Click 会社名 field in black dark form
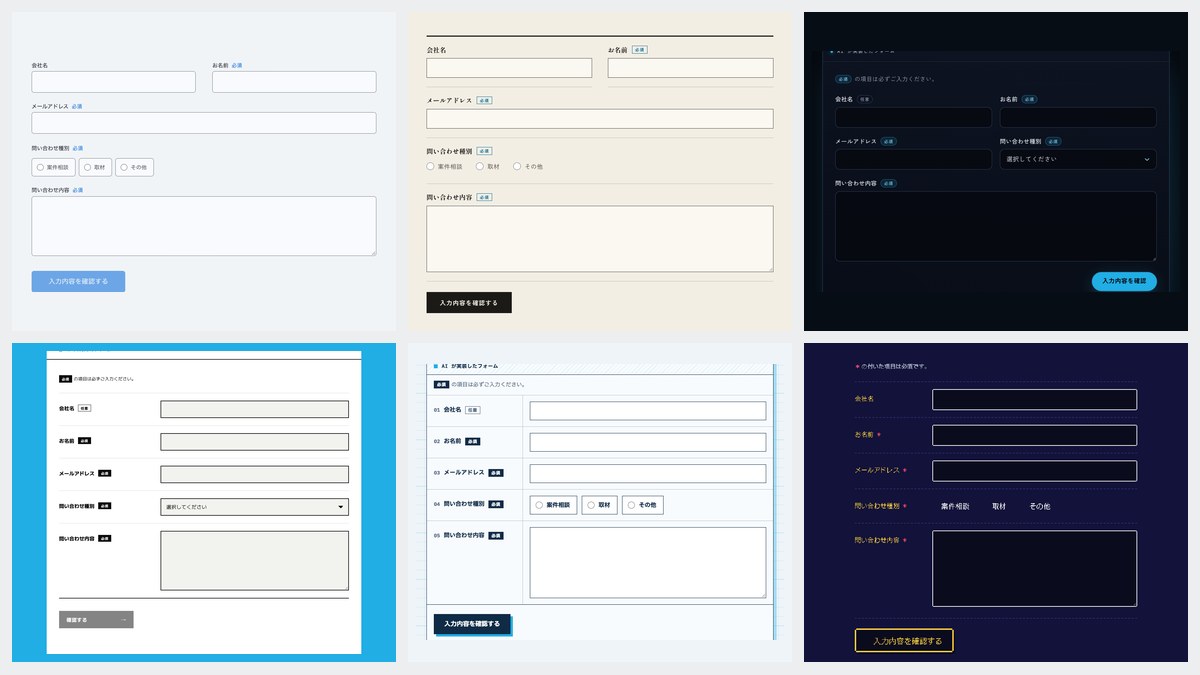This screenshot has height=675, width=1200. click(x=913, y=118)
